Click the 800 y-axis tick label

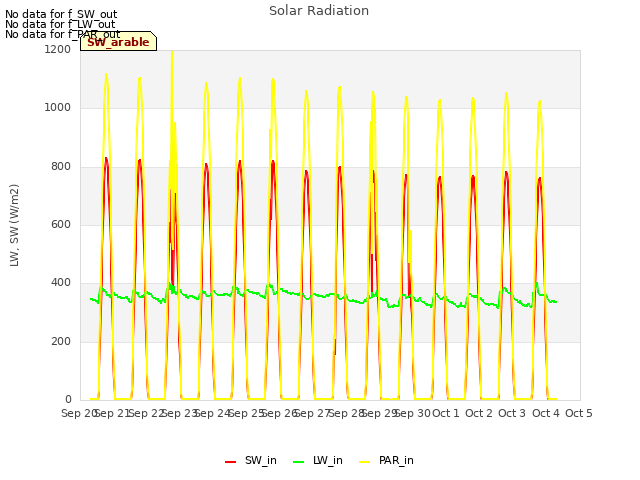click(61, 167)
